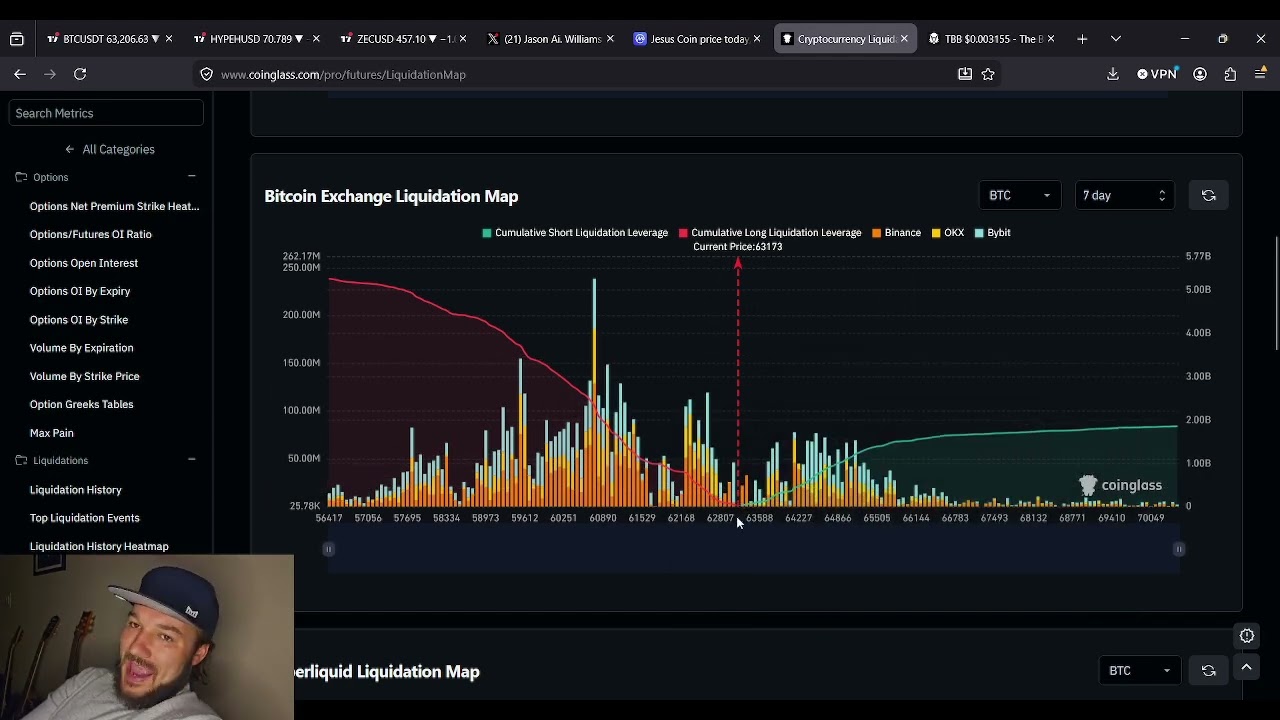Open the workspaces icon left of tabs

point(16,39)
